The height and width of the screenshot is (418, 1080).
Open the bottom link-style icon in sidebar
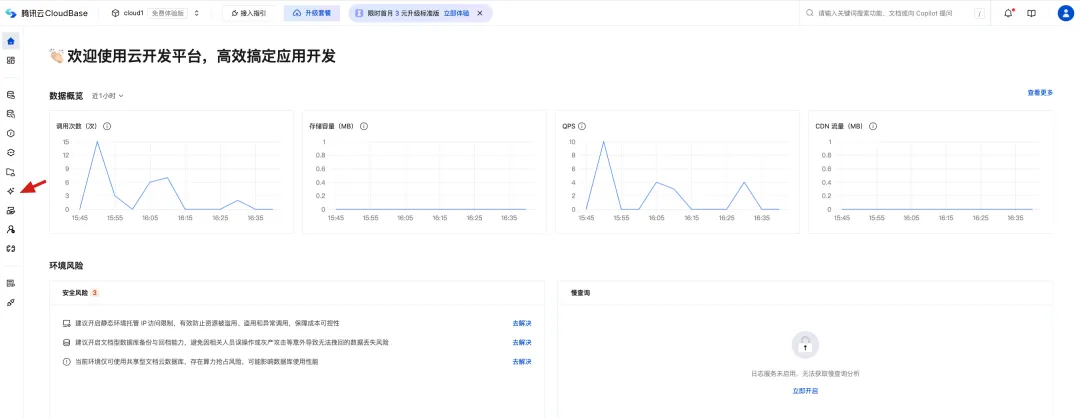point(10,302)
